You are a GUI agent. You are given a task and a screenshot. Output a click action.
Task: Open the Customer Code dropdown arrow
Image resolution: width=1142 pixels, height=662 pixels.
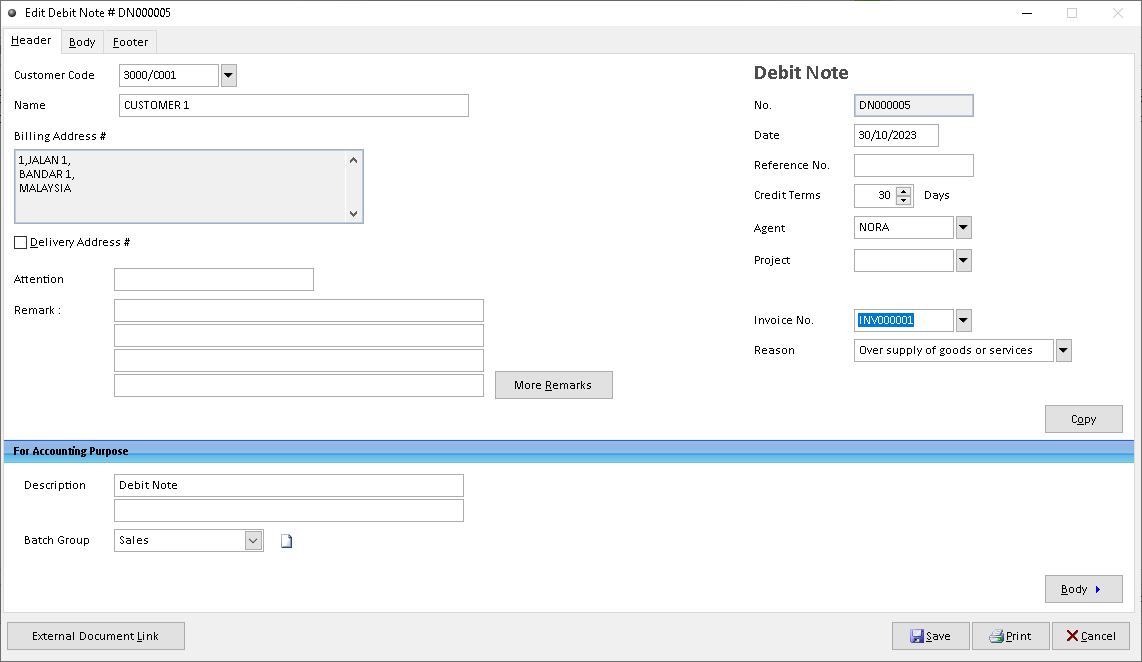click(x=229, y=75)
